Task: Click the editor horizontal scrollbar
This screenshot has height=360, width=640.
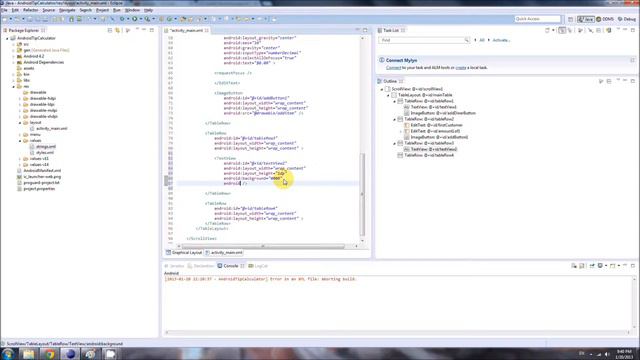Action: 263,246
